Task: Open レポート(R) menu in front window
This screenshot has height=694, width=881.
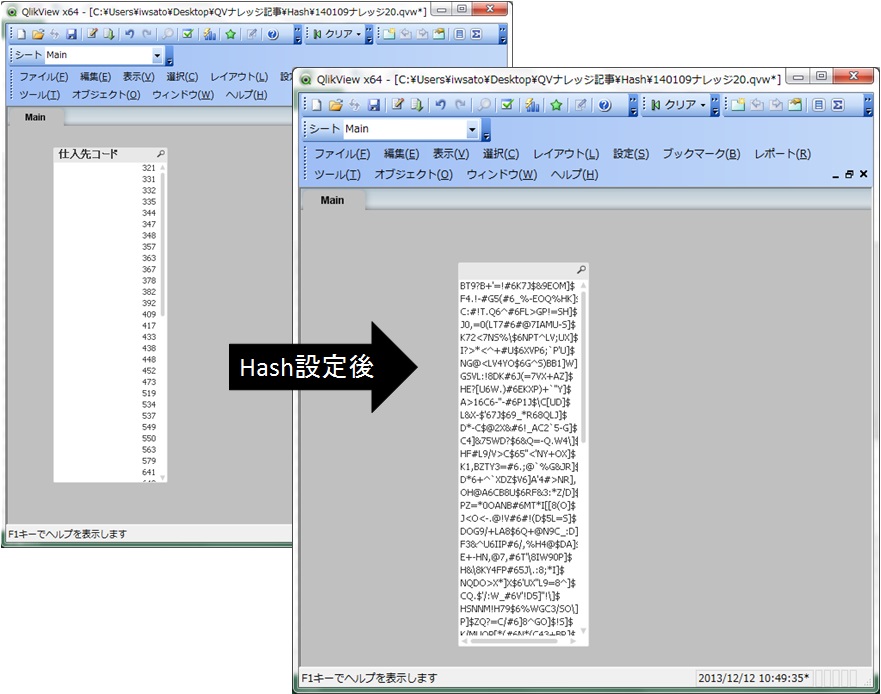Action: pos(783,153)
